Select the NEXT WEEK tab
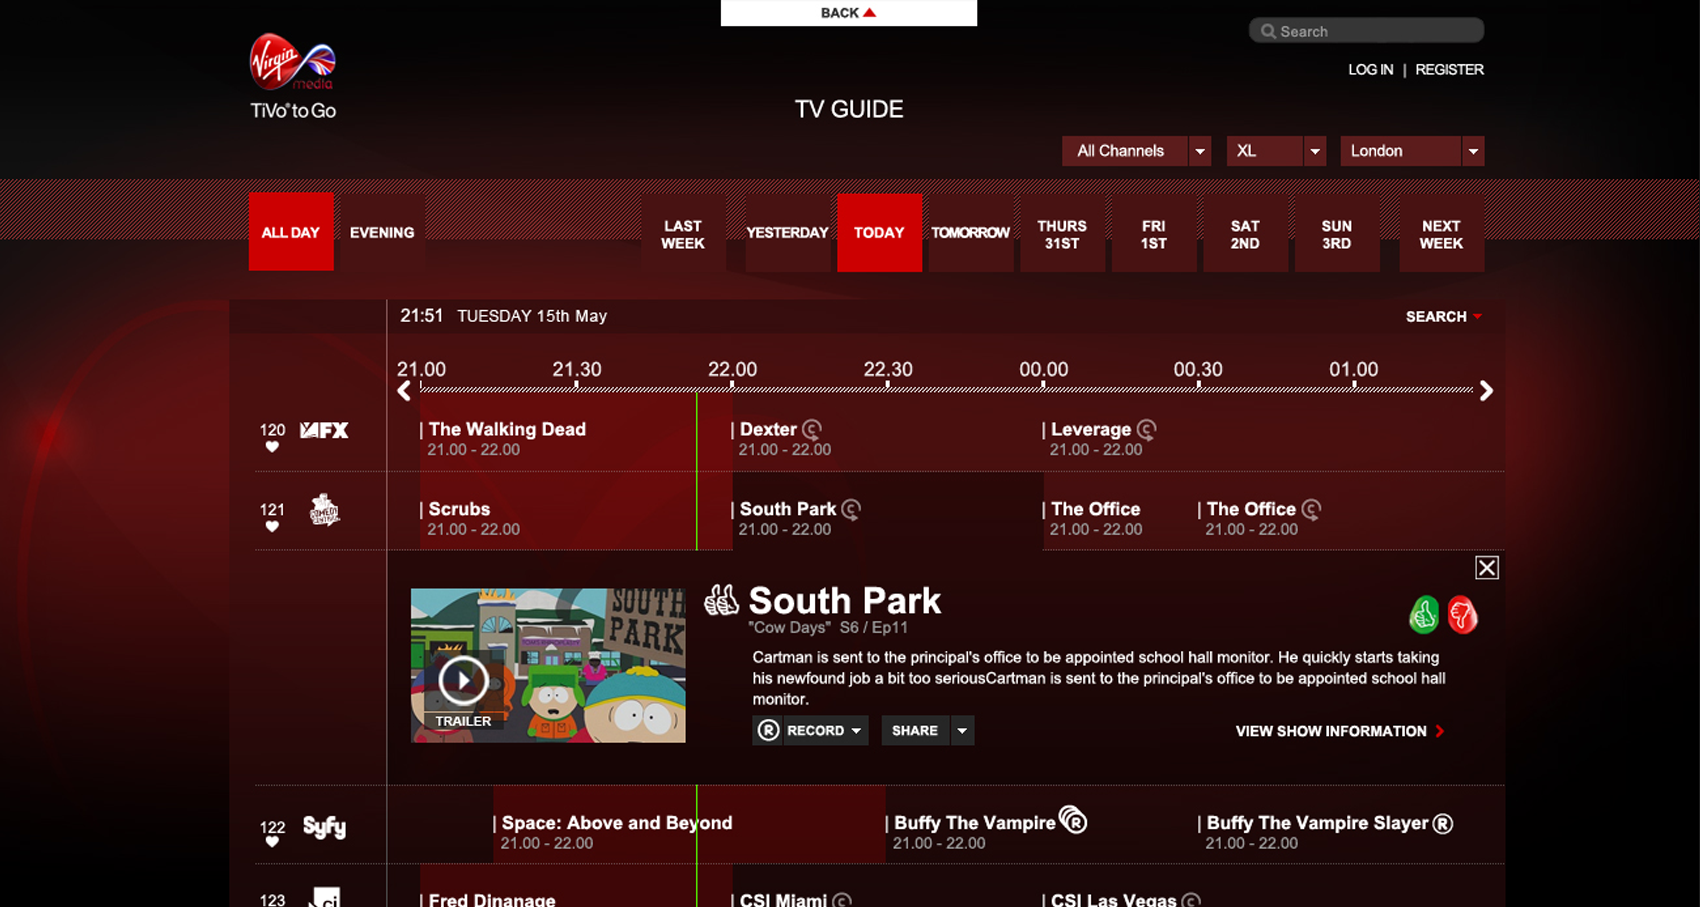The image size is (1700, 907). coord(1441,234)
